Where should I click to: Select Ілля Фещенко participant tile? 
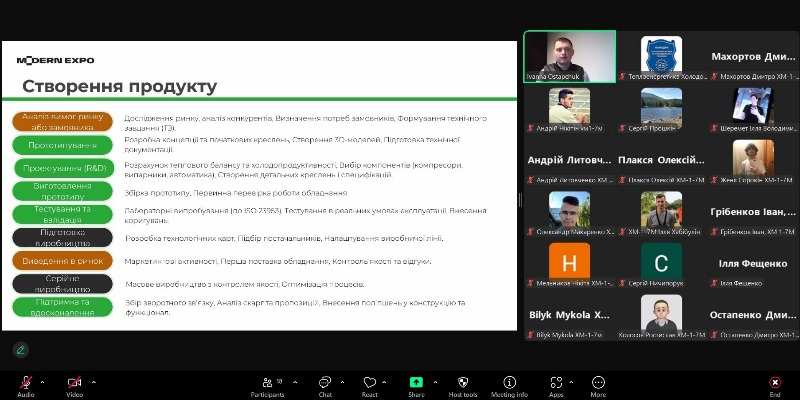click(753, 264)
